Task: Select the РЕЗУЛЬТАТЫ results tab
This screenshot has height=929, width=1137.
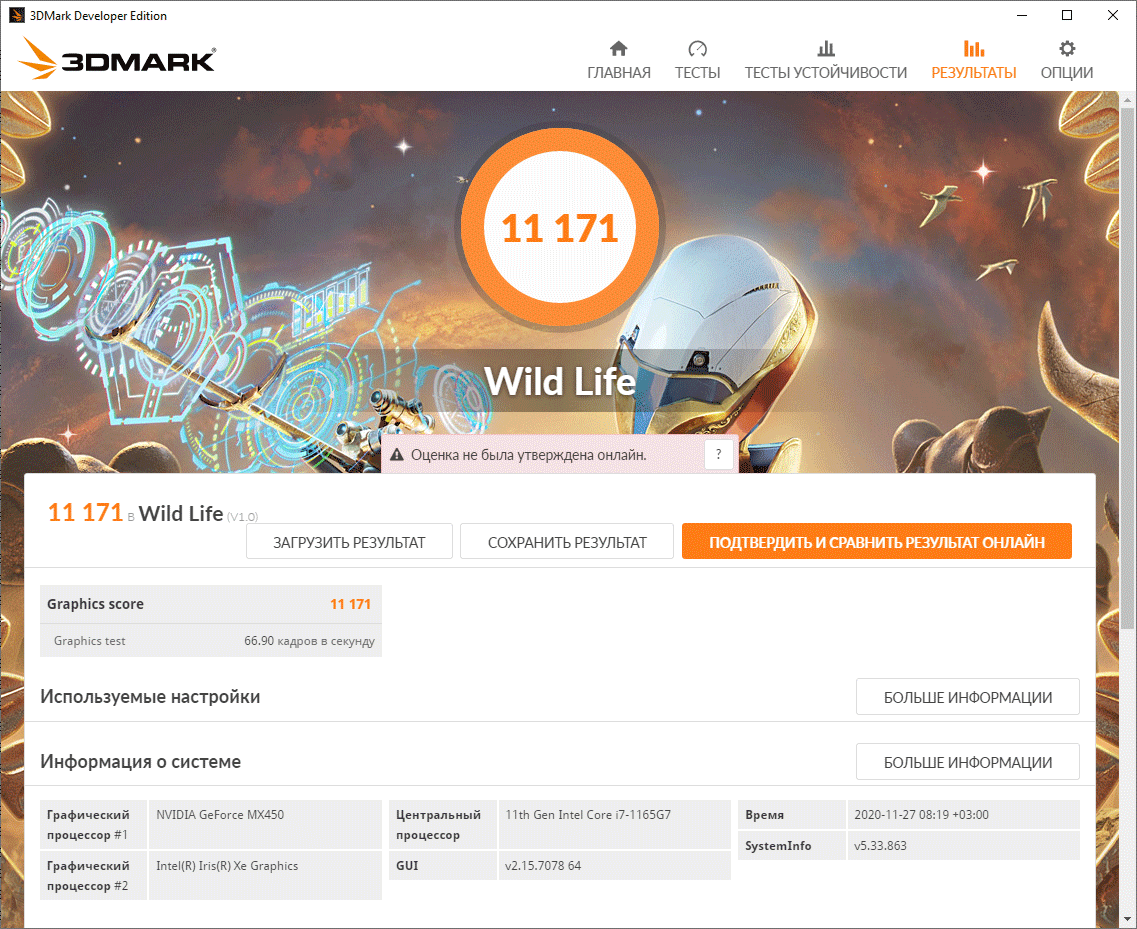Action: 973,60
